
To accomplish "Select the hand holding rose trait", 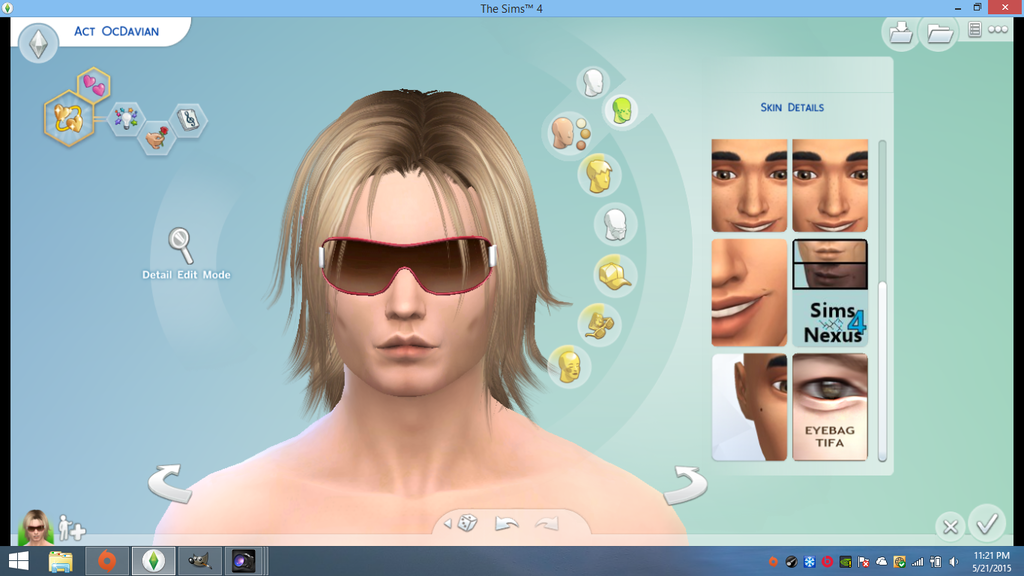I will pyautogui.click(x=157, y=138).
